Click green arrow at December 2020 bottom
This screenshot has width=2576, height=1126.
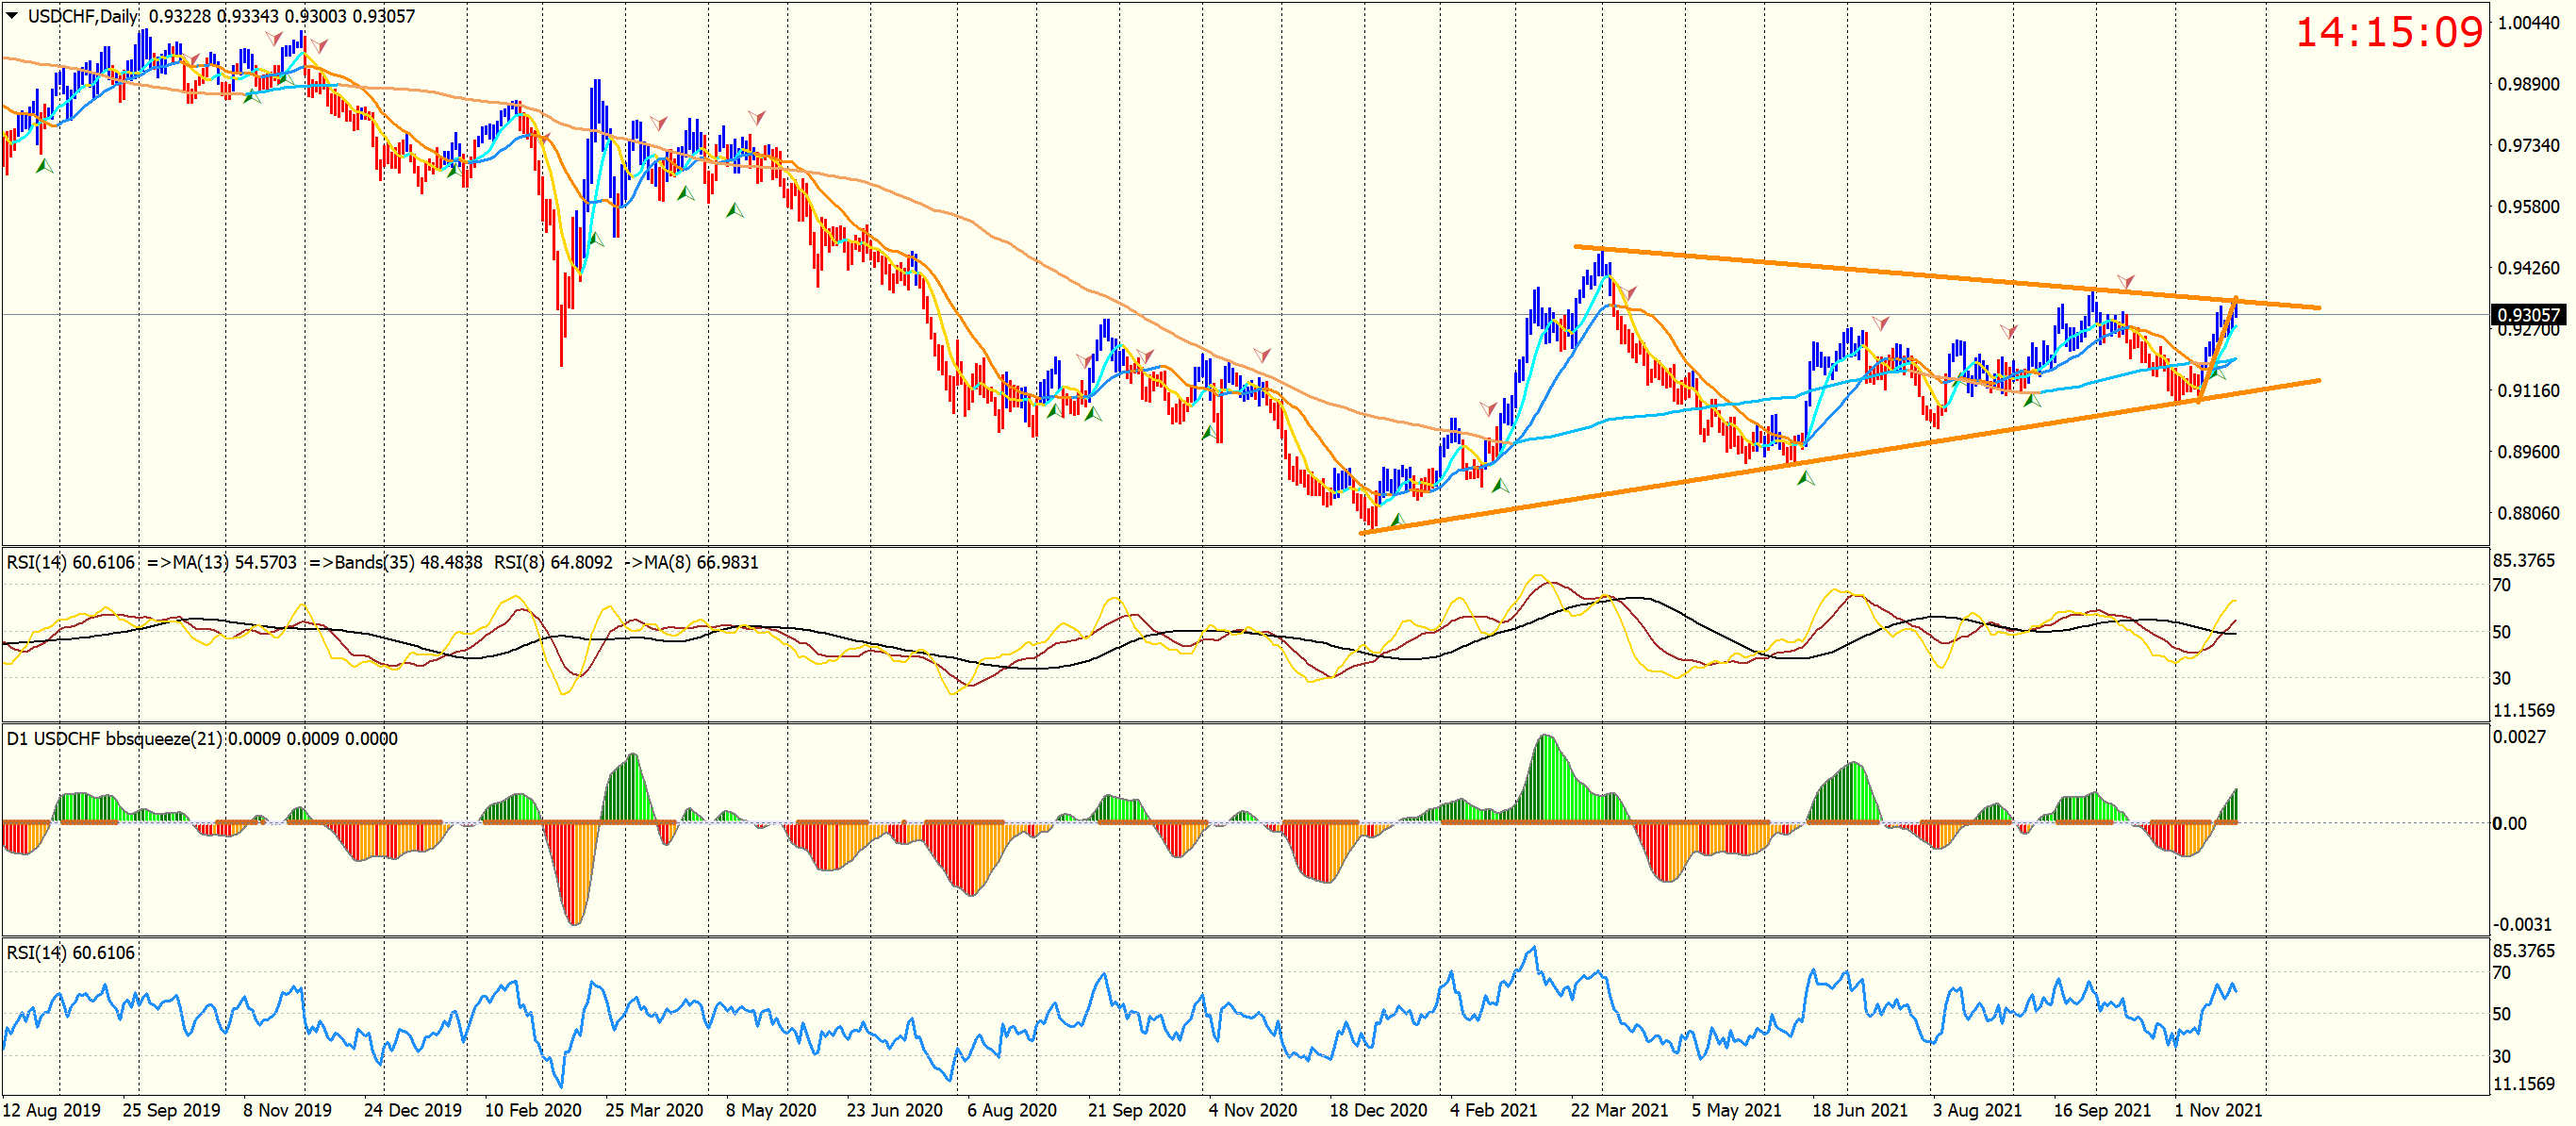(x=1397, y=521)
